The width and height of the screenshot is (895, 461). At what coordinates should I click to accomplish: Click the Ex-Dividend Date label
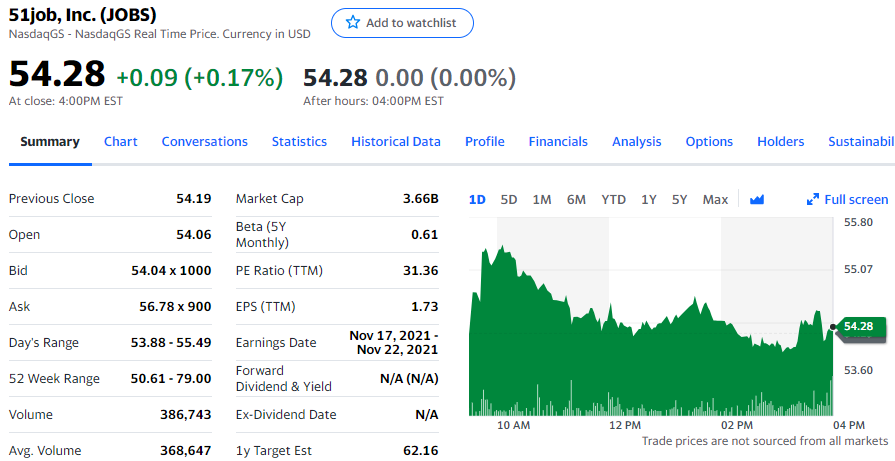(x=286, y=415)
